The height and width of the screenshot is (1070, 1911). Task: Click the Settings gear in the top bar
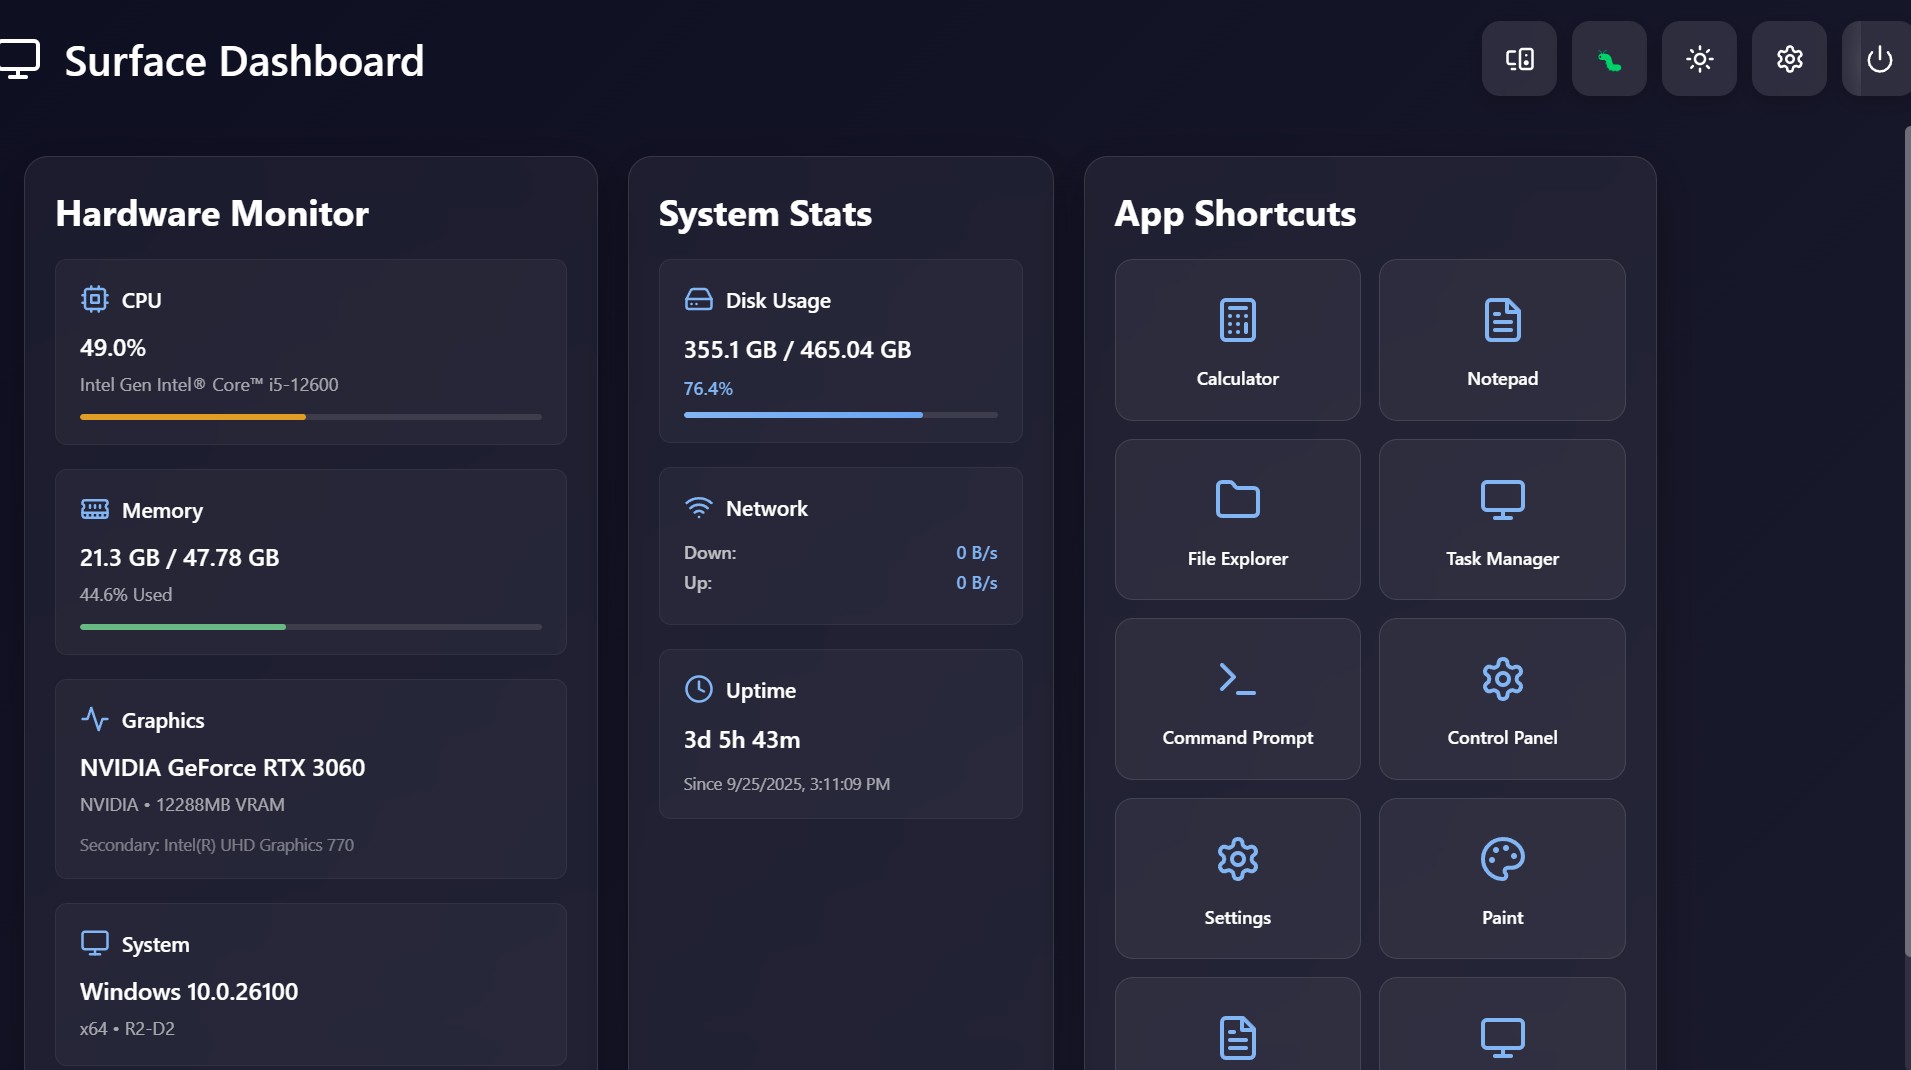tap(1789, 59)
